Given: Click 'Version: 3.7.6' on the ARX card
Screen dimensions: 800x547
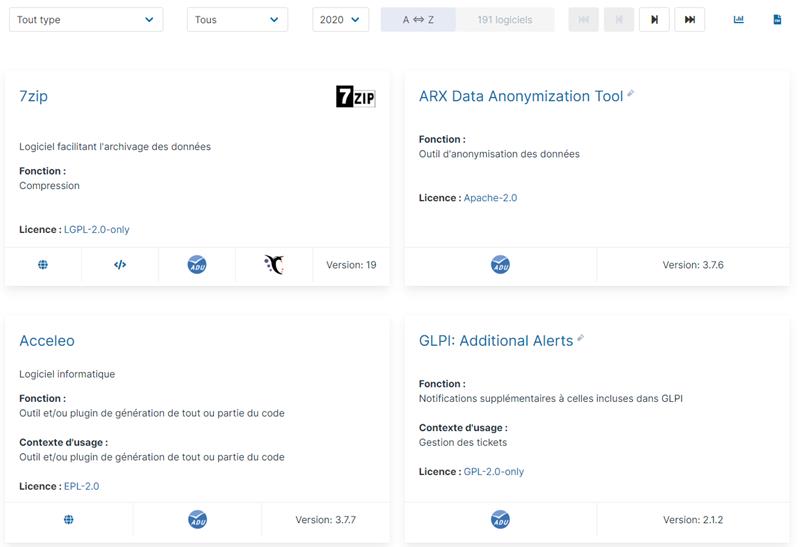Looking at the screenshot, I should pos(693,265).
